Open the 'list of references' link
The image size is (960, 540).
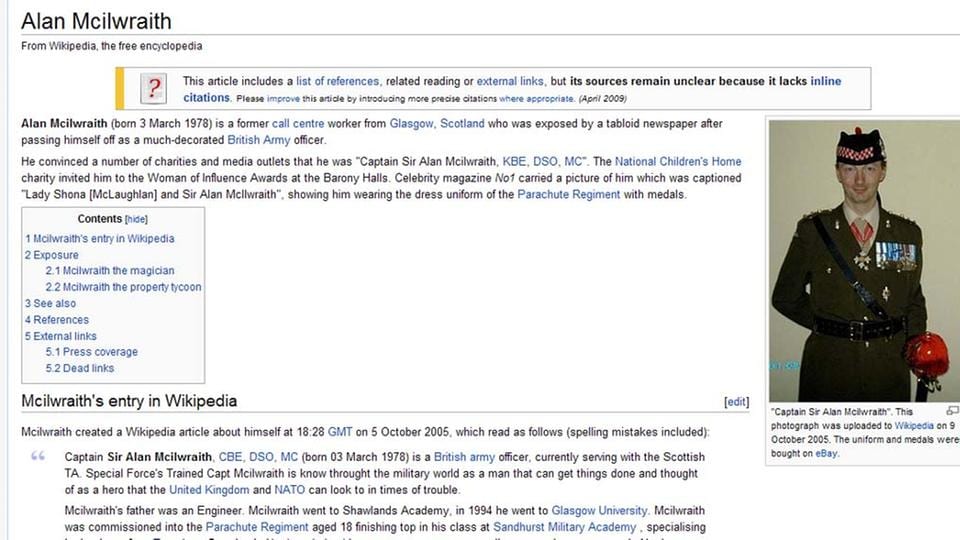pyautogui.click(x=338, y=81)
